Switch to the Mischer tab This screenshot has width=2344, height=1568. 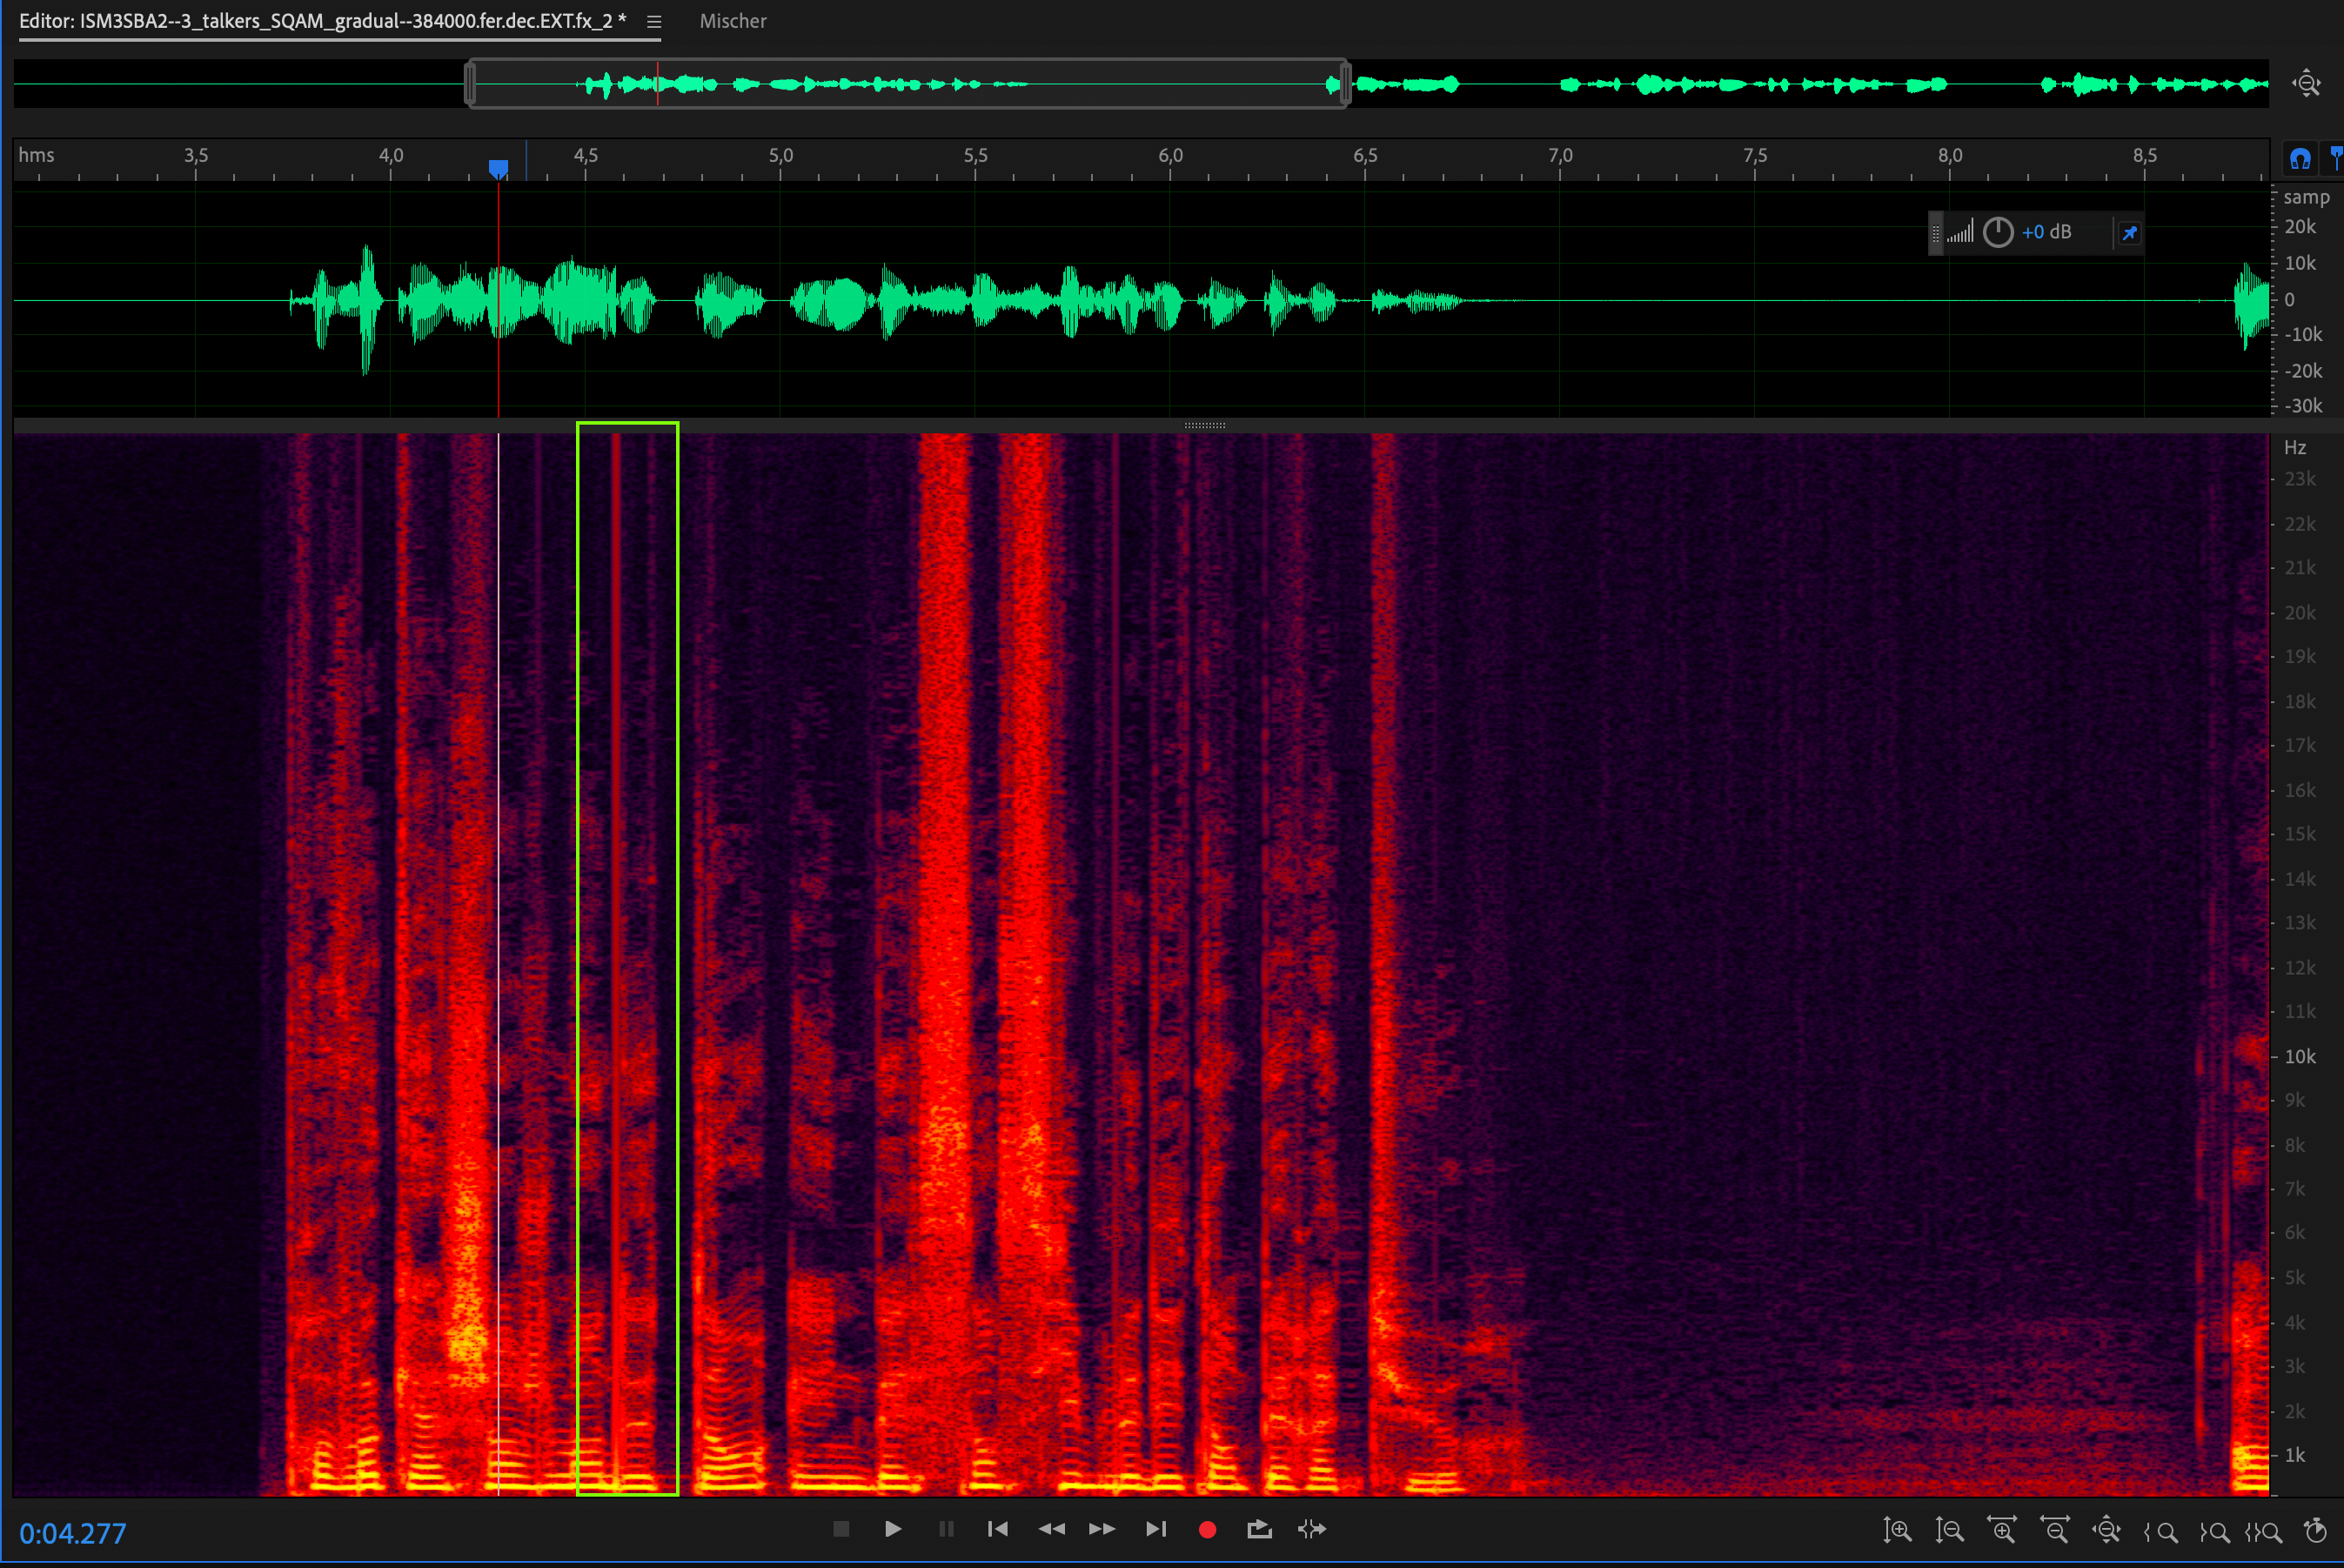coord(733,22)
